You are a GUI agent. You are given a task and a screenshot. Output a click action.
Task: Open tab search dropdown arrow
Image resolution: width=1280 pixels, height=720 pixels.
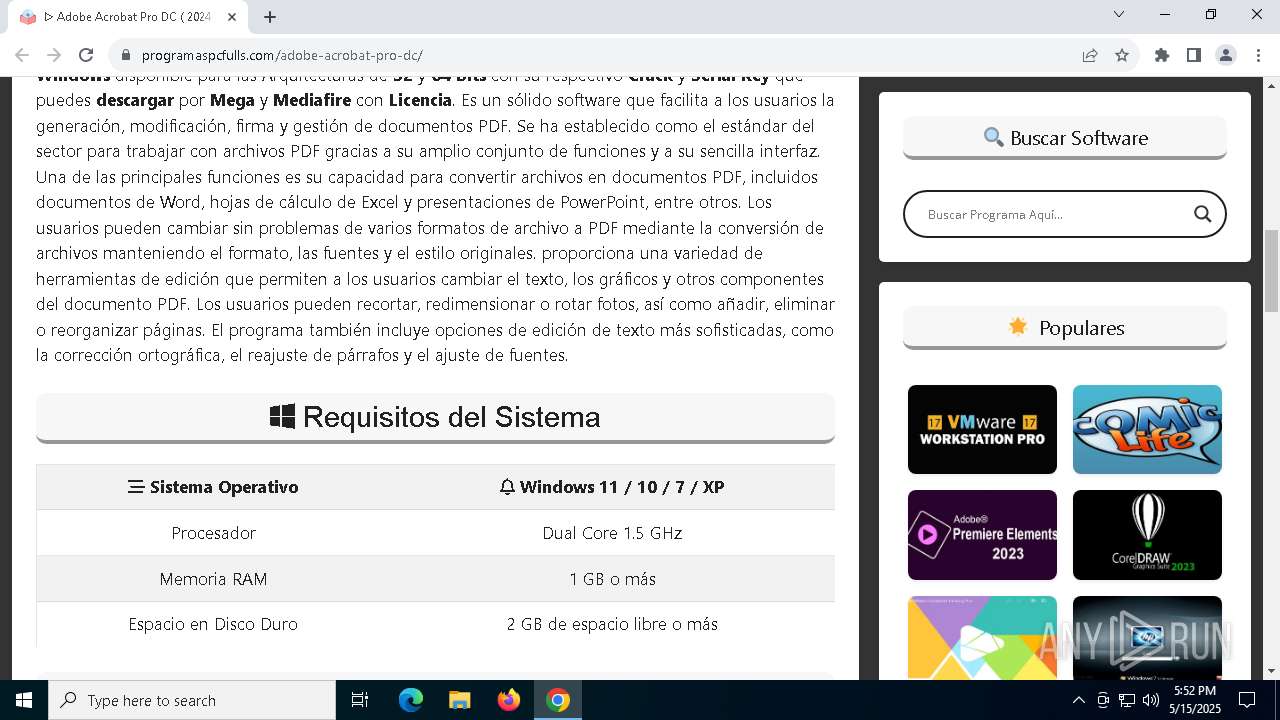[x=1119, y=14]
